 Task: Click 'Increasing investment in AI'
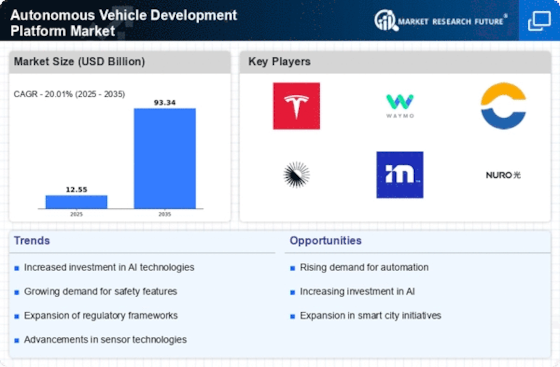click(357, 292)
